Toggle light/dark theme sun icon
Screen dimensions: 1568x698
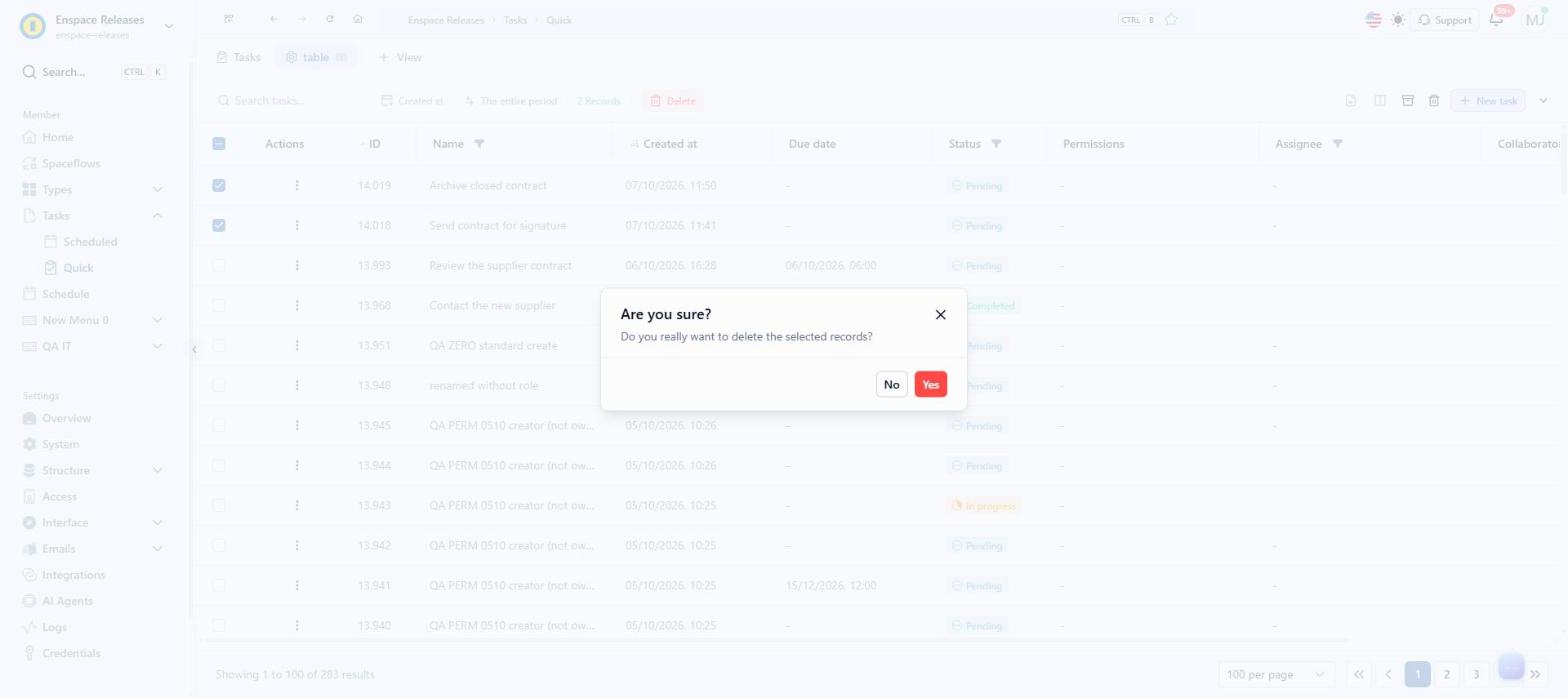click(x=1398, y=19)
